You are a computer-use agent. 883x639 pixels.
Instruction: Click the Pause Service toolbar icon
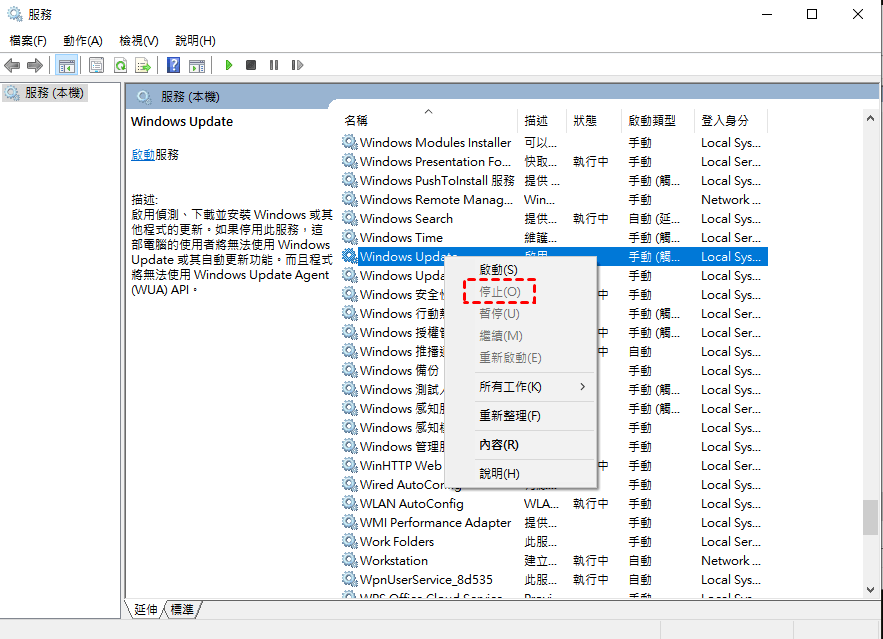274,65
